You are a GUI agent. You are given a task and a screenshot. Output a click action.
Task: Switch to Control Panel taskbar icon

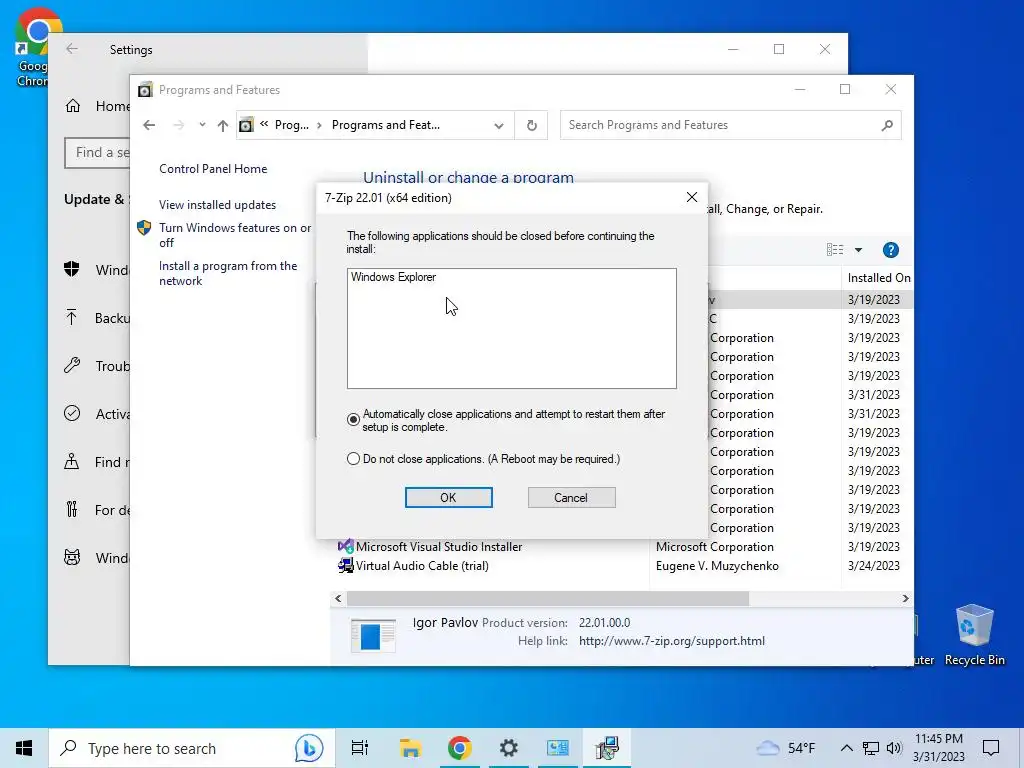[x=558, y=748]
